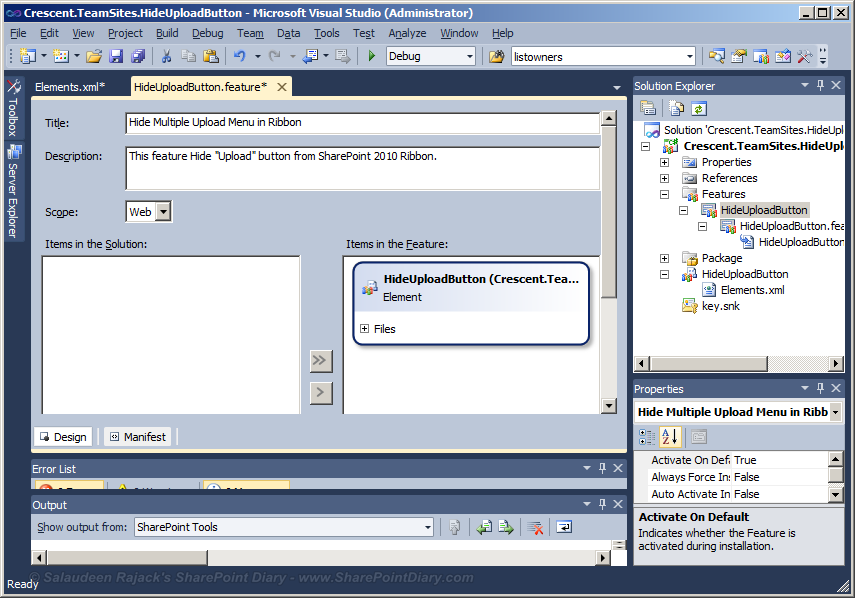This screenshot has width=855, height=598.
Task: Toggle word wrap in Output window
Action: [564, 527]
